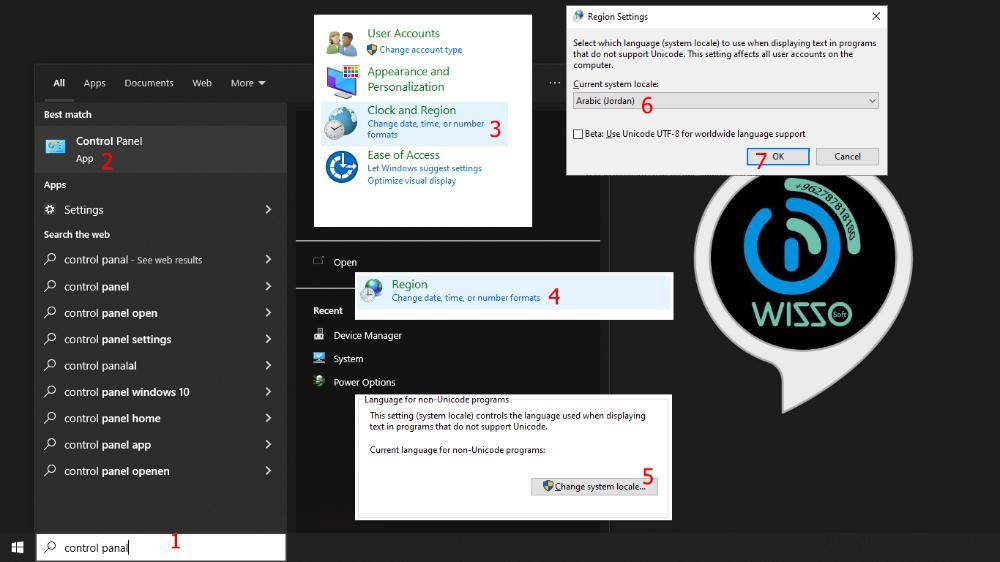Click the User Accounts icon
The height and width of the screenshot is (562, 1000).
[341, 43]
